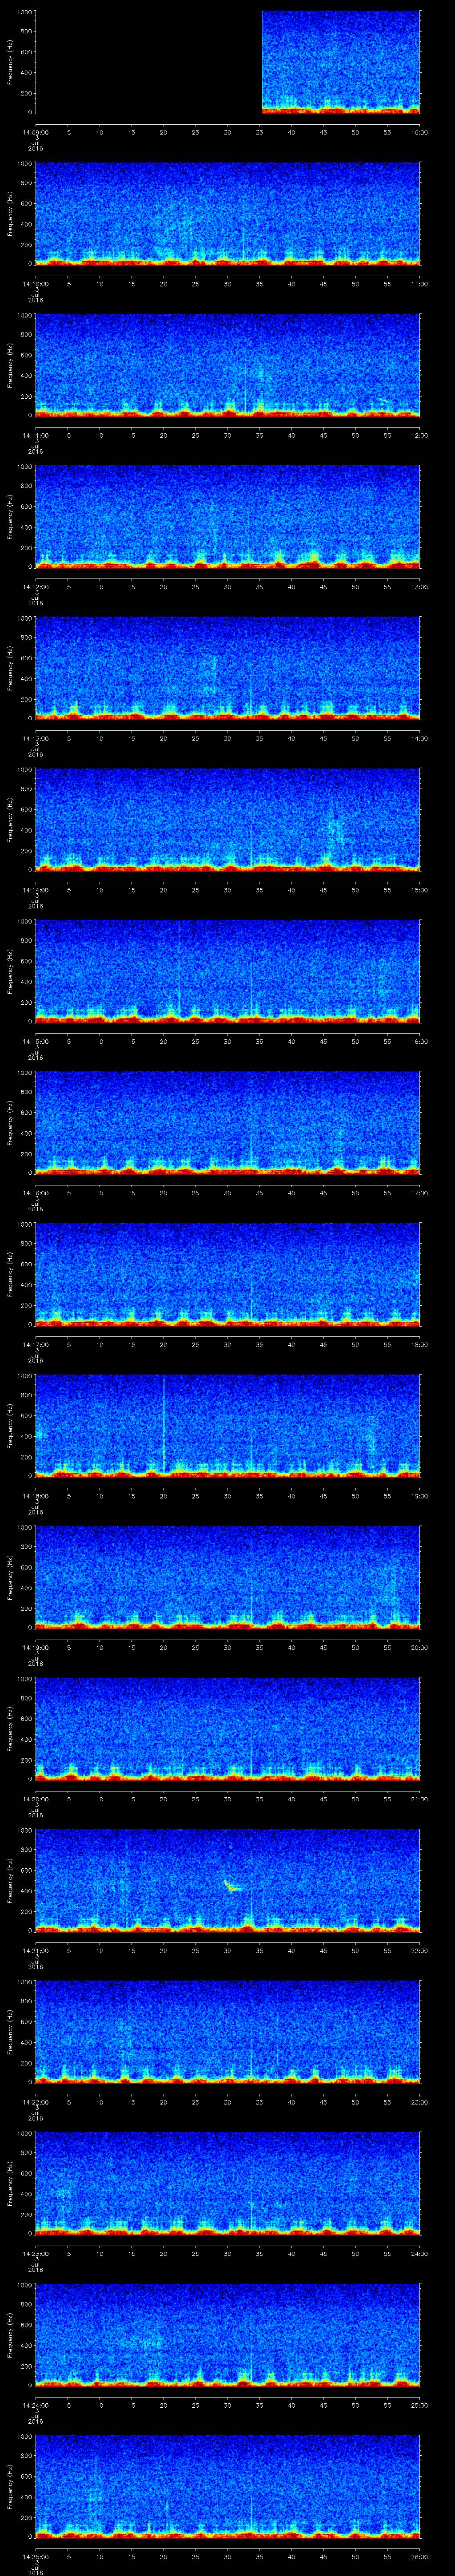Viewport: 455px width, 2576px height.
Task: Click the 1000 Hz tick on top spectrogram
Action: [x=23, y=12]
